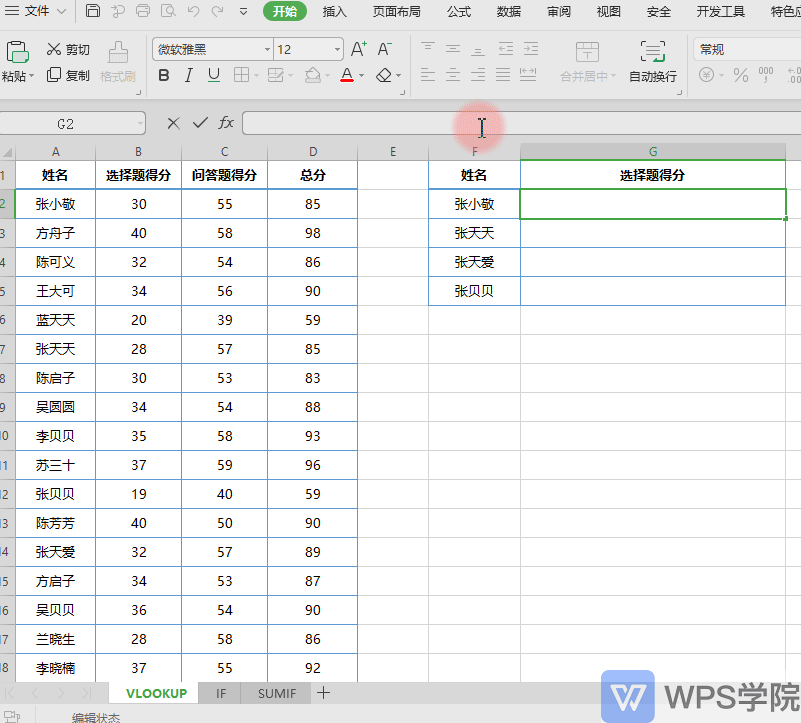Image resolution: width=801 pixels, height=723 pixels.
Task: Open the IF sheet tab
Action: coord(221,693)
